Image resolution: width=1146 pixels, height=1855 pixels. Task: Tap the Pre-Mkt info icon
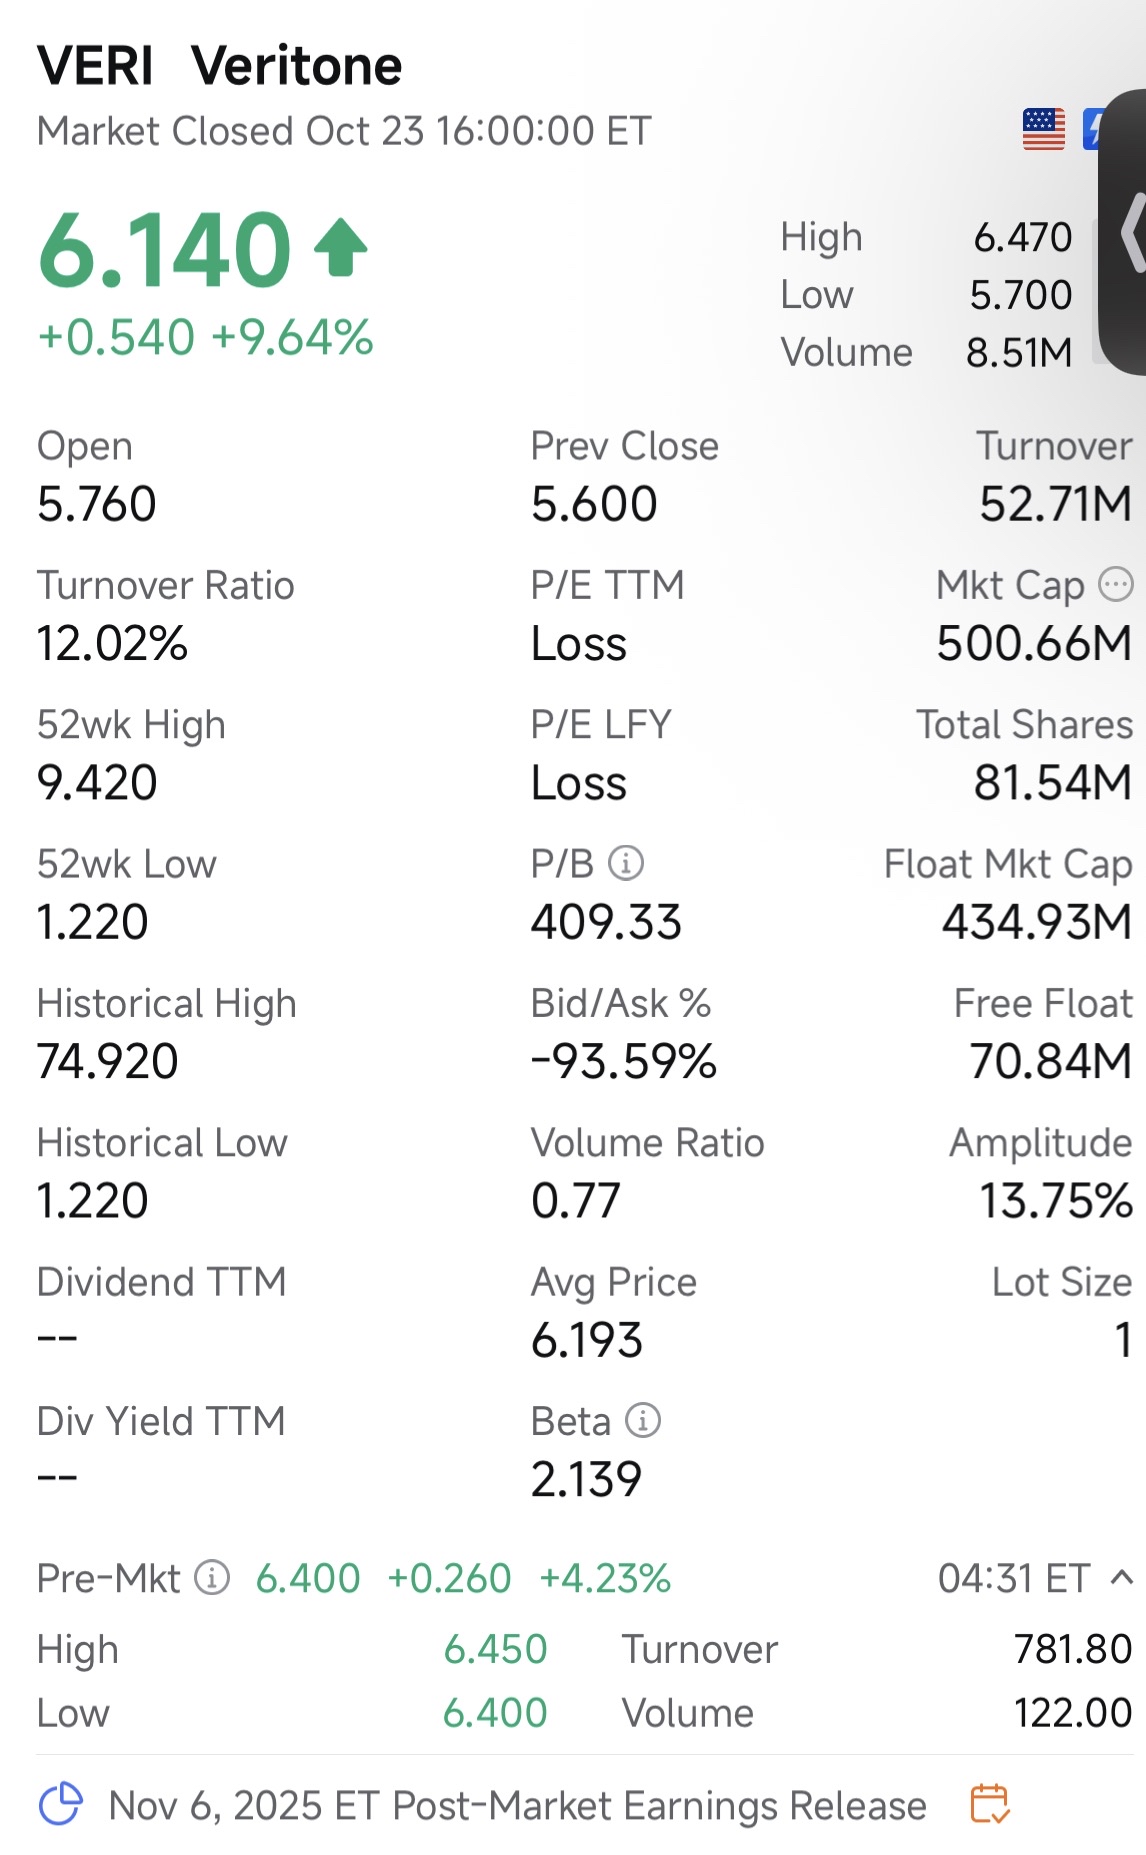212,1578
